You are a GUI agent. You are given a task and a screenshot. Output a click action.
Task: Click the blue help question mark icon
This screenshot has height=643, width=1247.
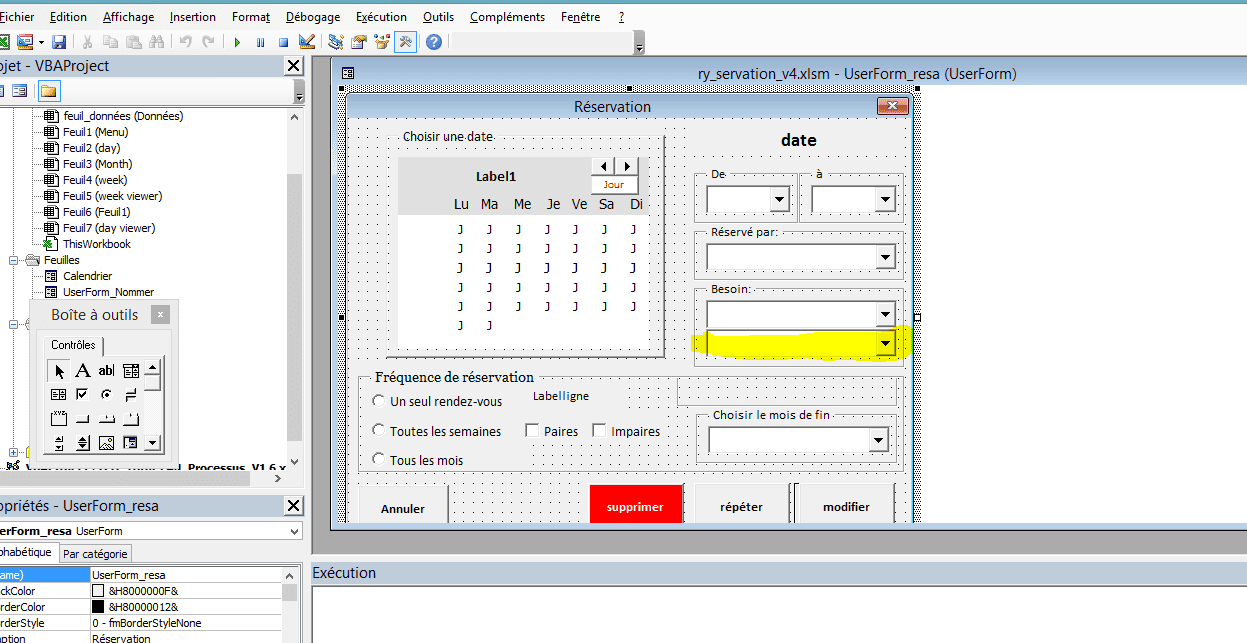pos(433,42)
